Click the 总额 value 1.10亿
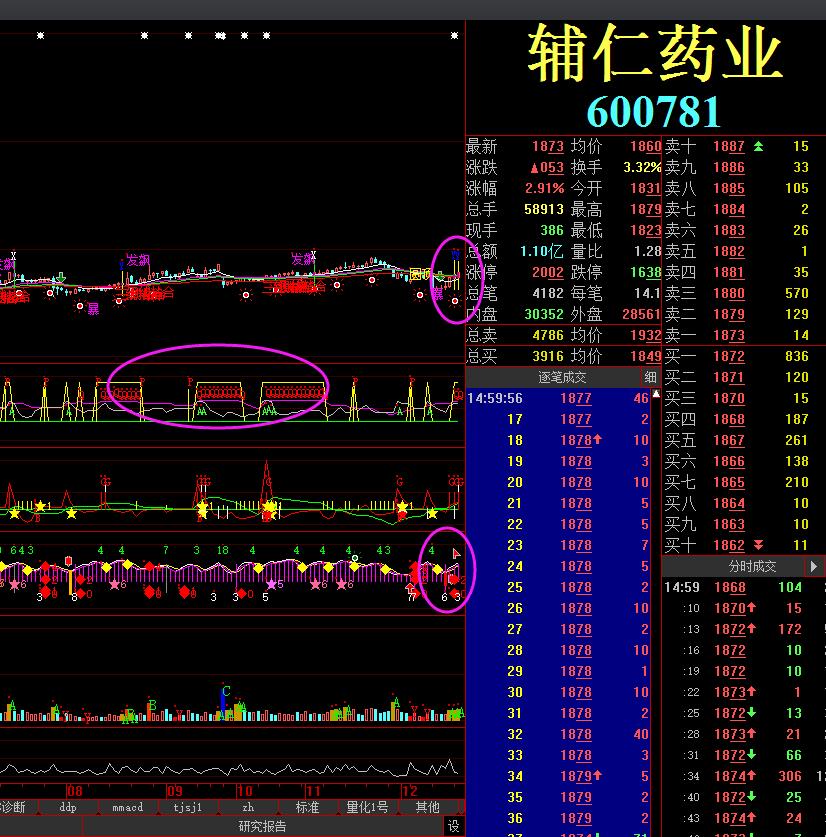This screenshot has width=826, height=837. click(x=542, y=251)
